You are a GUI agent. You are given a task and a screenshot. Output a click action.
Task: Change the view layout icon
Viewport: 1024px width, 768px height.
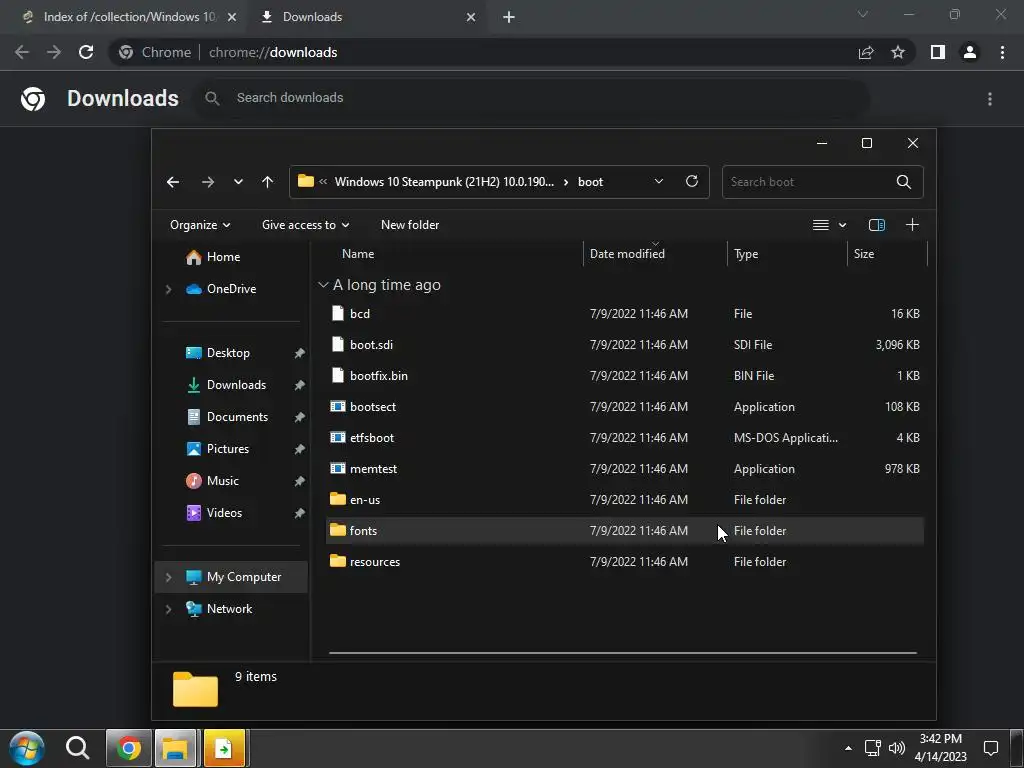821,225
